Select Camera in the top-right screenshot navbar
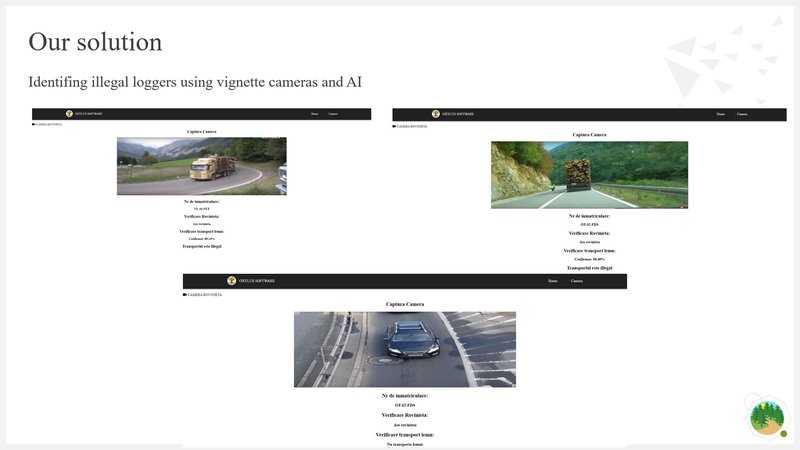Viewport: 800px width, 450px height. click(742, 114)
